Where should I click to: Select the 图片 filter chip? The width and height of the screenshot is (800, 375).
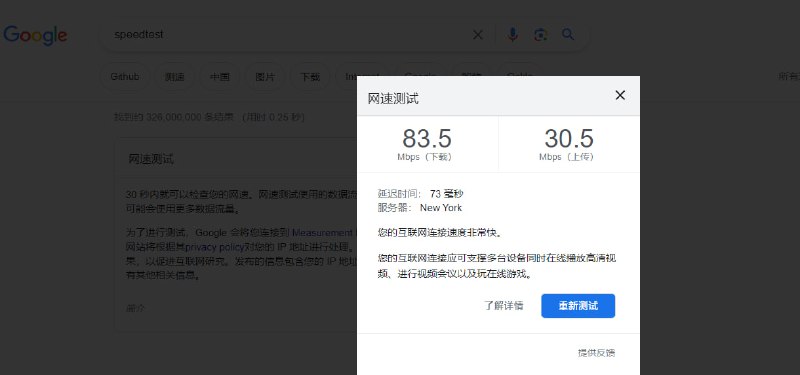point(265,77)
